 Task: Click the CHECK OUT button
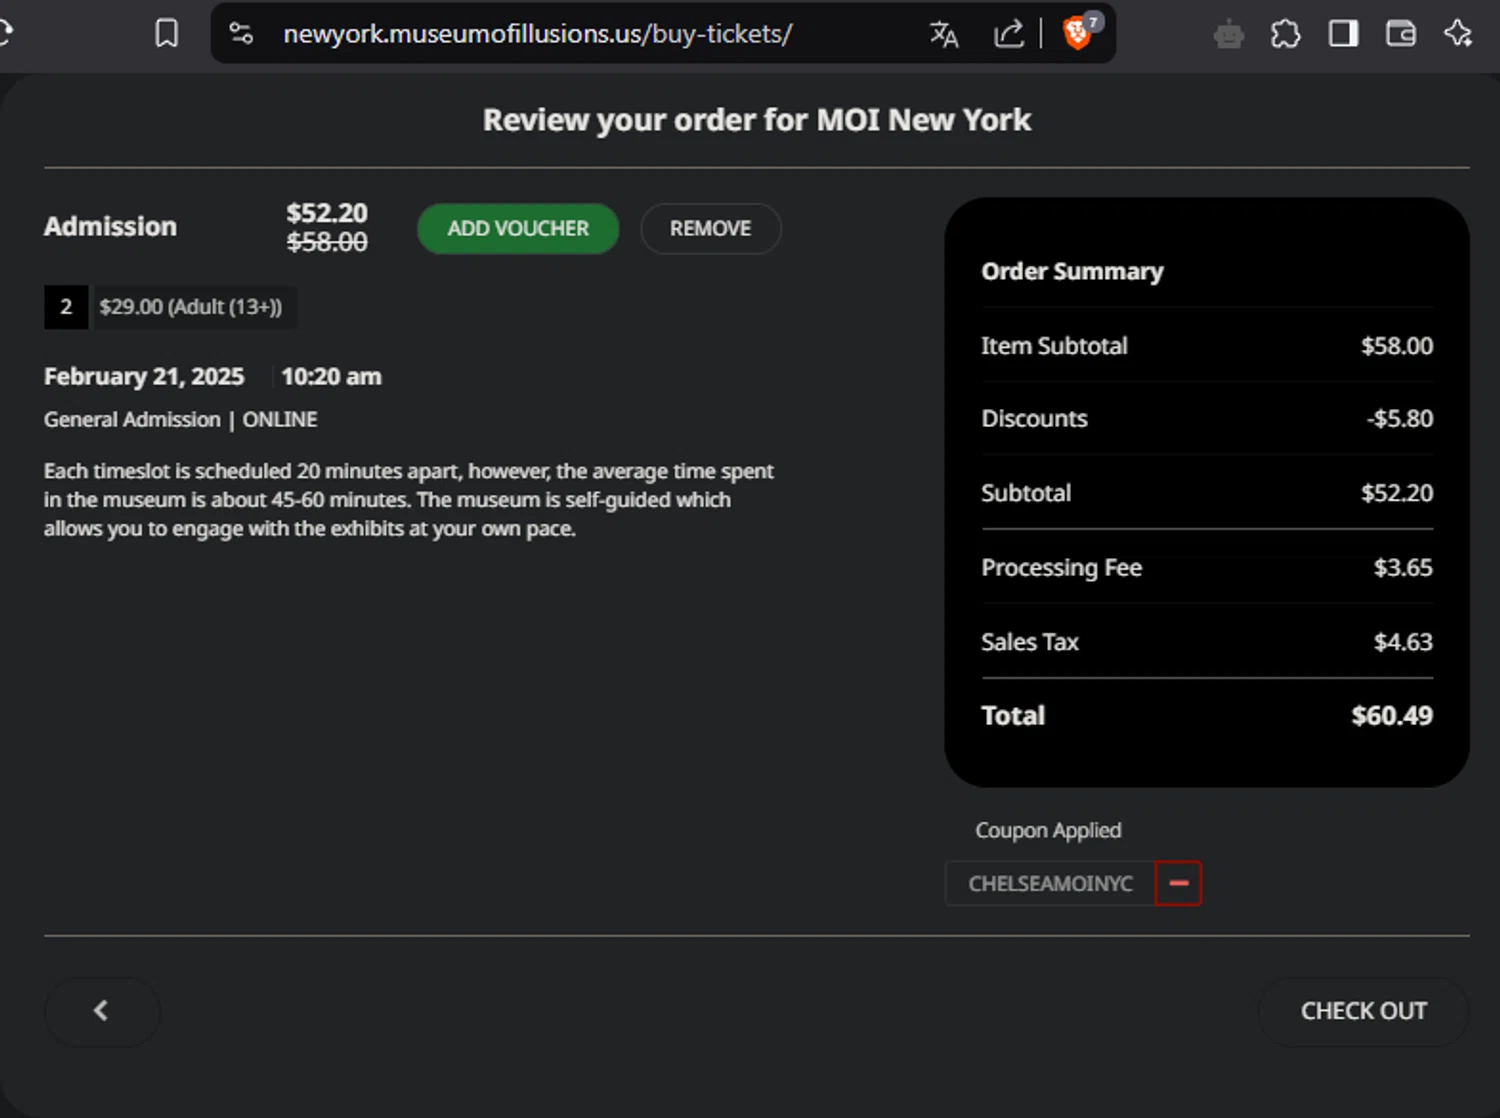[x=1363, y=1011]
